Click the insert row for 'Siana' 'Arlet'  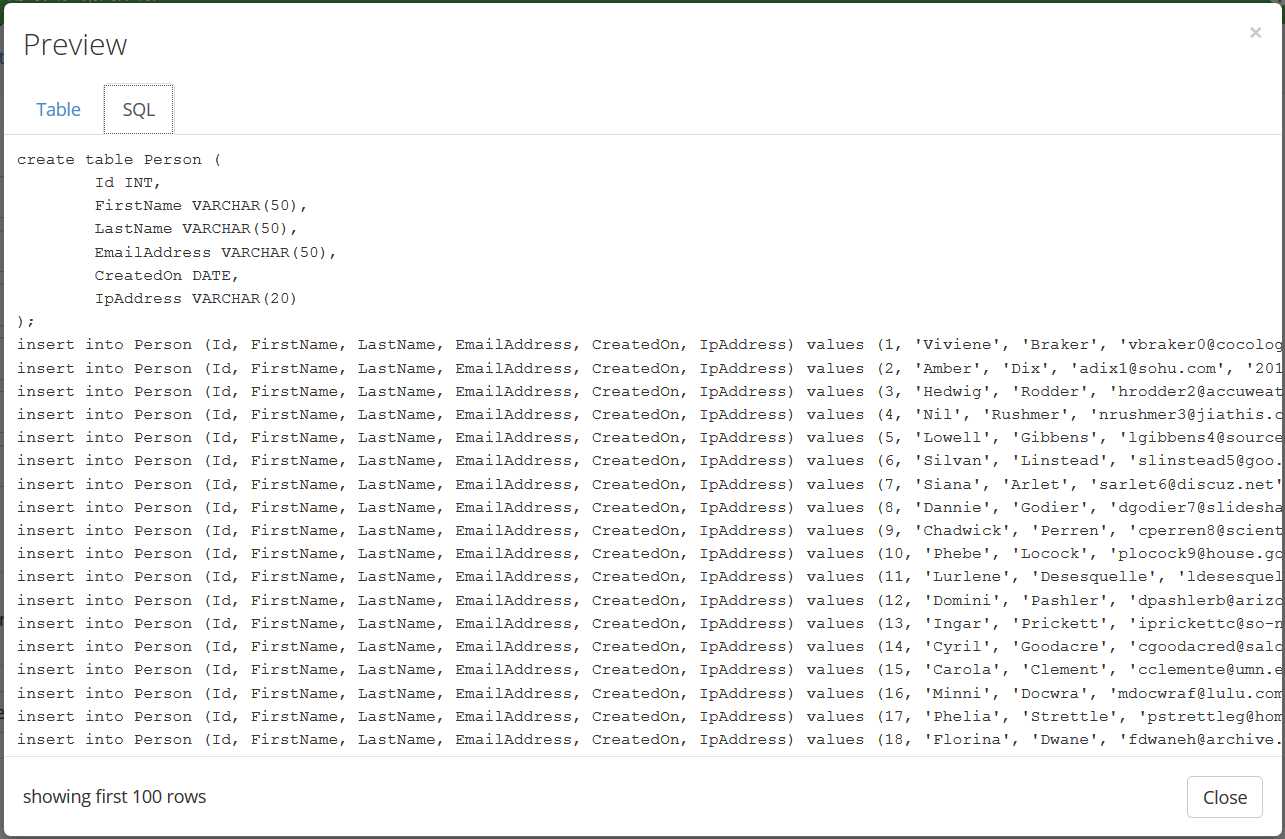pyautogui.click(x=650, y=484)
